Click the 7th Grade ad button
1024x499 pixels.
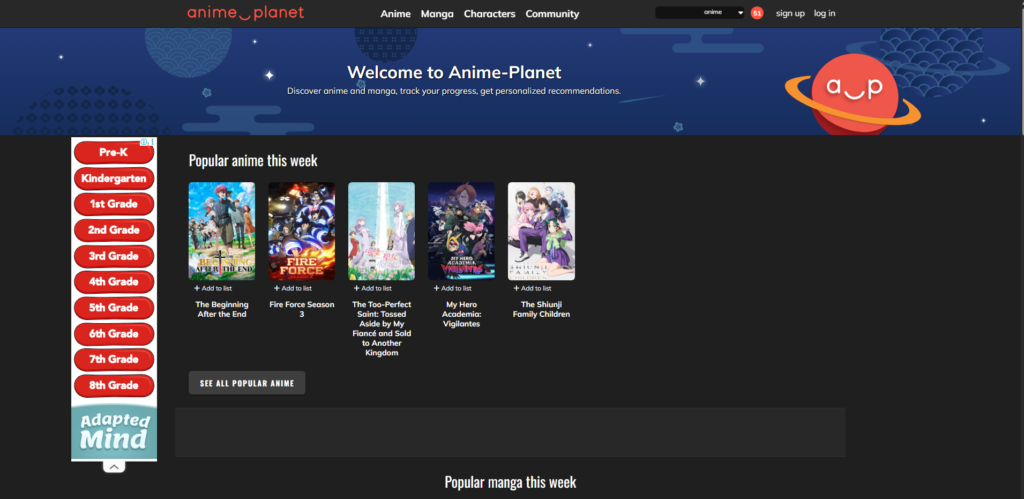[114, 359]
